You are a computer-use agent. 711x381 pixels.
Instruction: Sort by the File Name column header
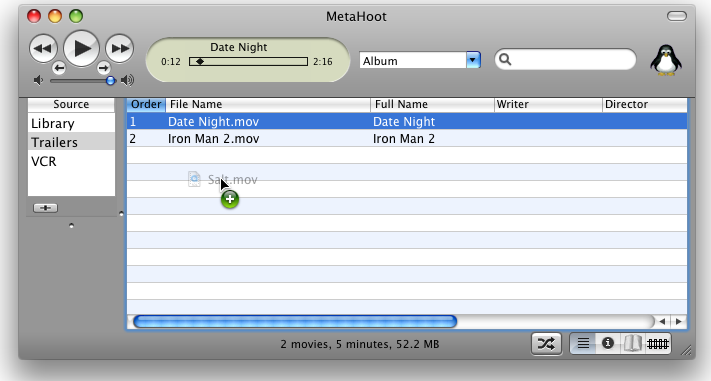click(x=268, y=104)
